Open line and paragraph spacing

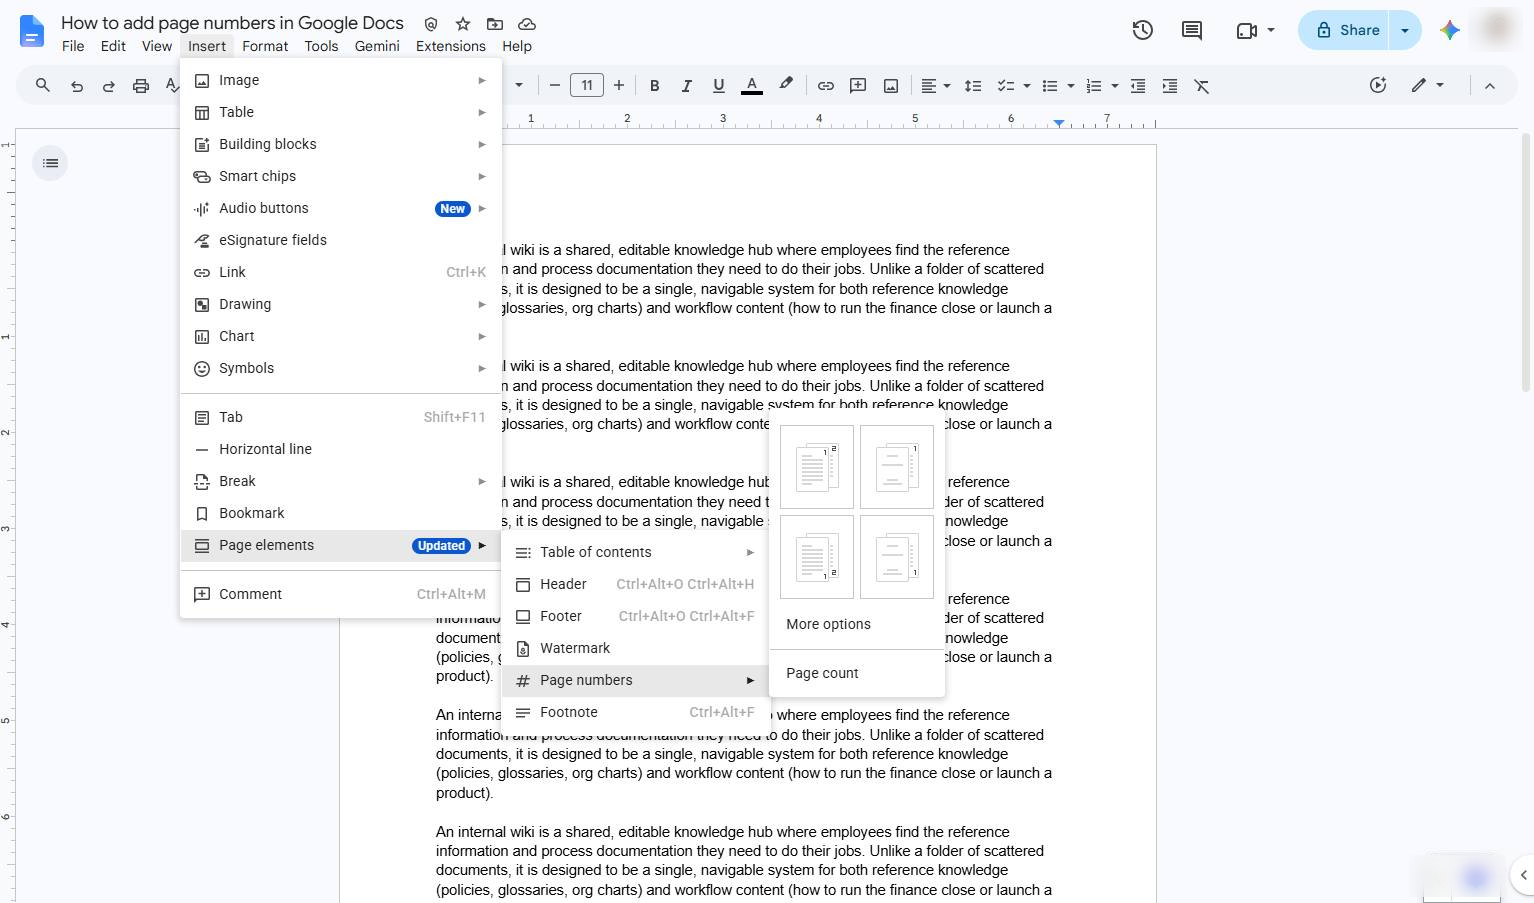pos(972,86)
